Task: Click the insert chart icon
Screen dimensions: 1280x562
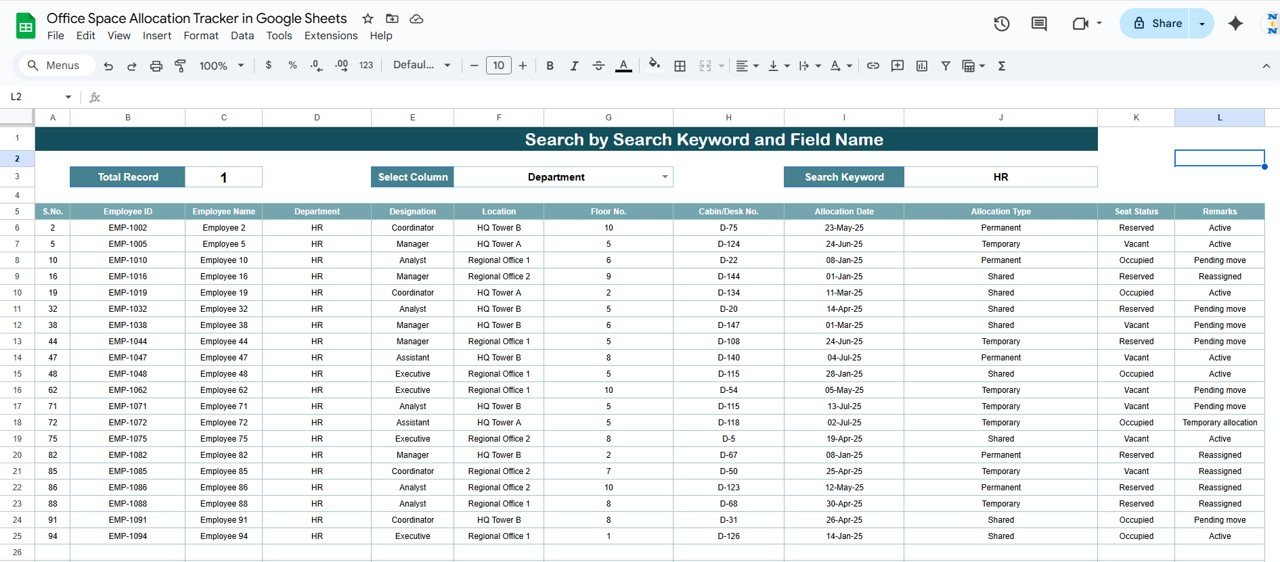Action: click(x=921, y=66)
